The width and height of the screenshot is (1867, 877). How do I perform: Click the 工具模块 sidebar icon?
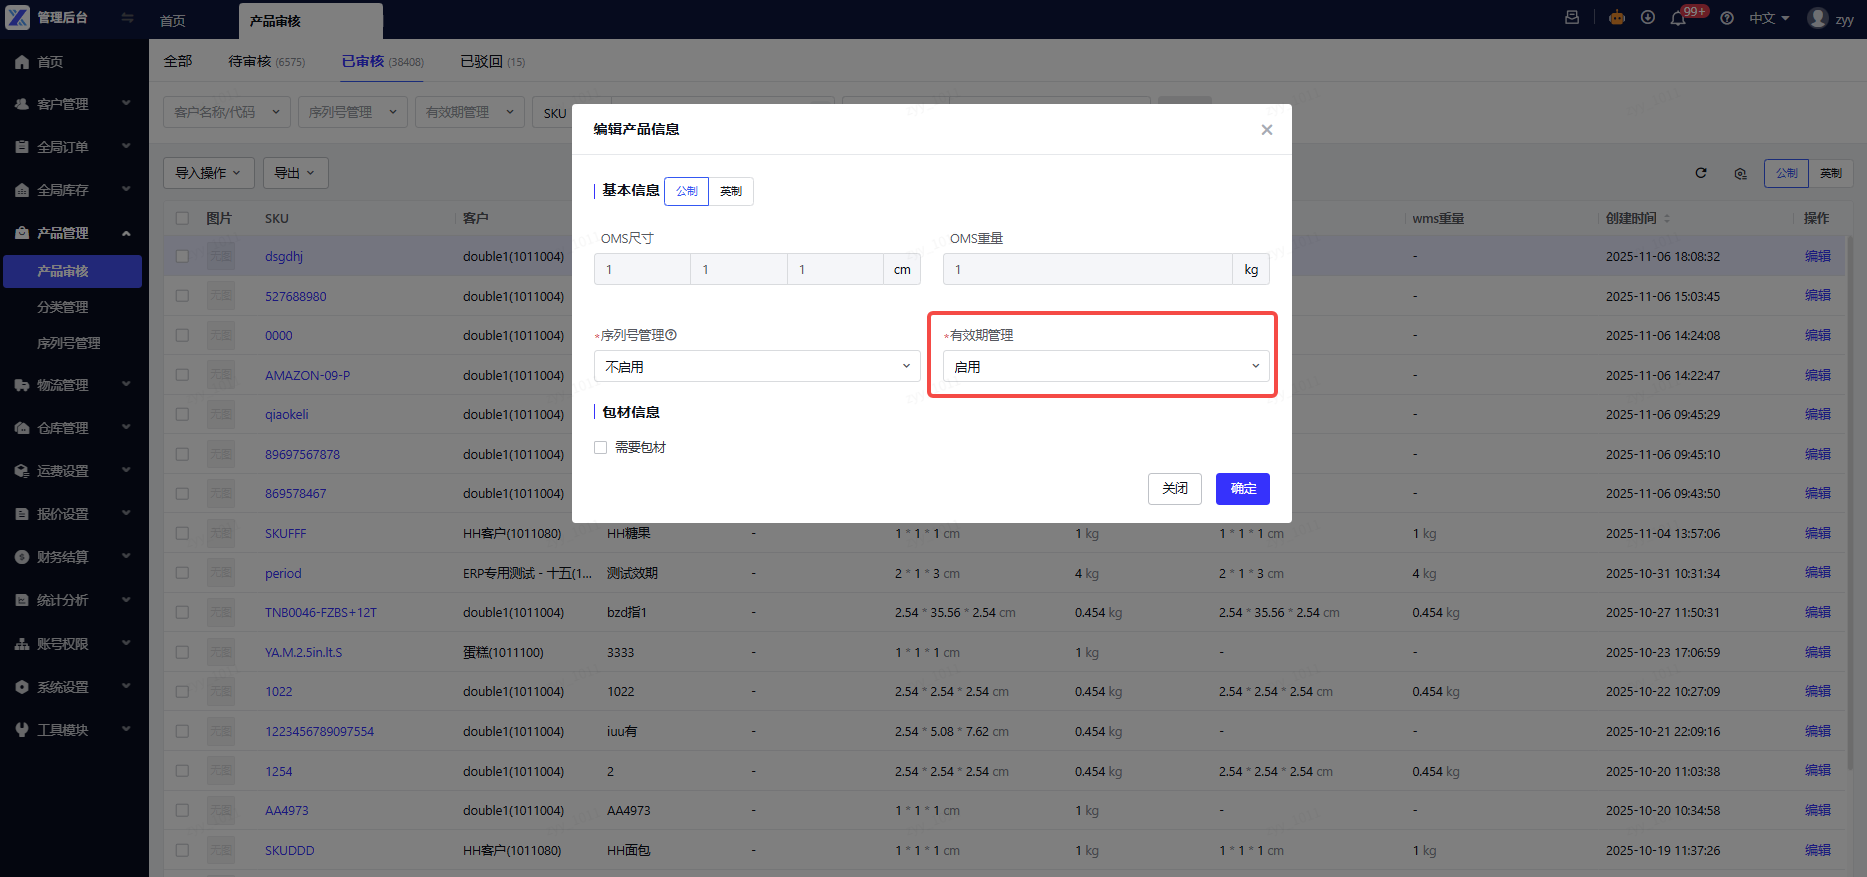pos(22,730)
